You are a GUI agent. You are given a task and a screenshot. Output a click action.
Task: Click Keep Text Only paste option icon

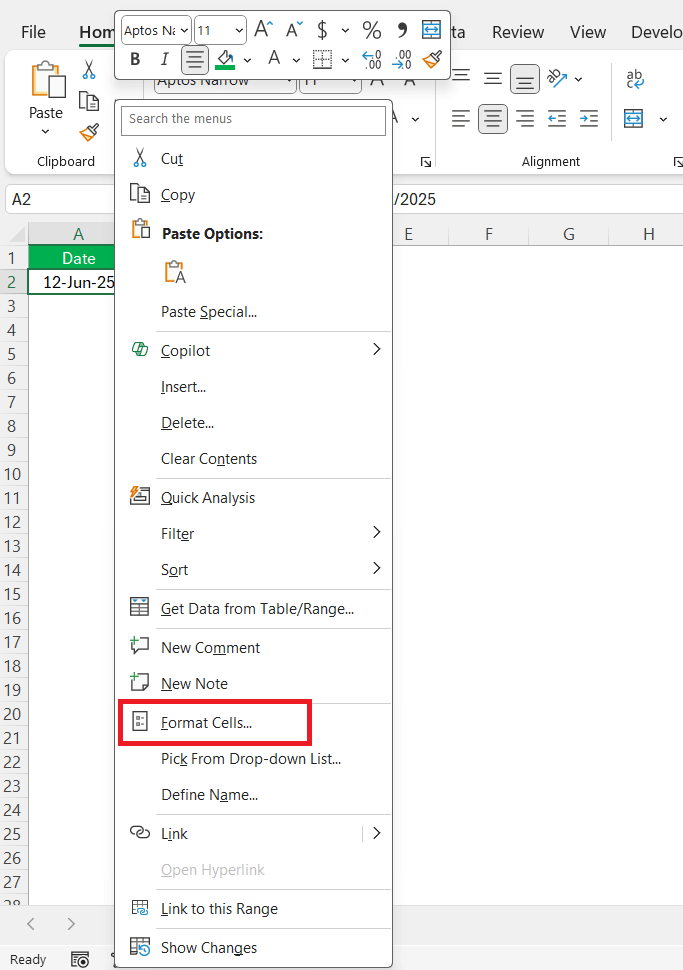[x=174, y=272]
